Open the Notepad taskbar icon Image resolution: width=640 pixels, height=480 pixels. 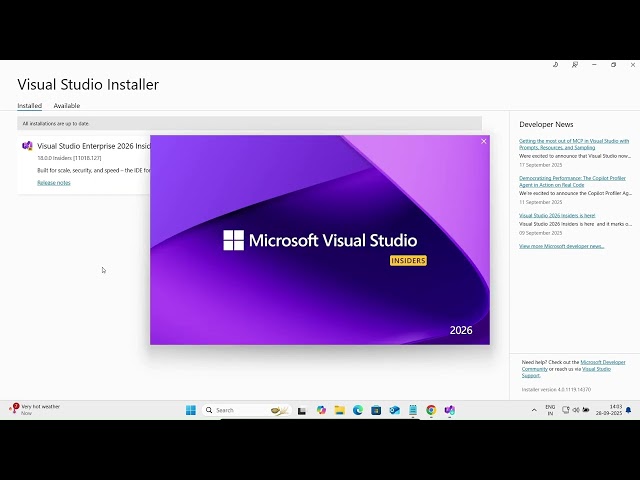point(413,410)
